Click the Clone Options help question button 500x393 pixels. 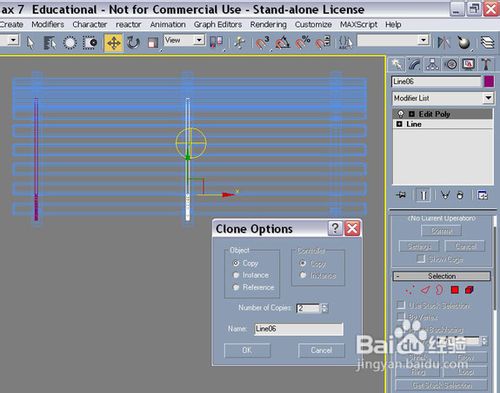[x=335, y=228]
